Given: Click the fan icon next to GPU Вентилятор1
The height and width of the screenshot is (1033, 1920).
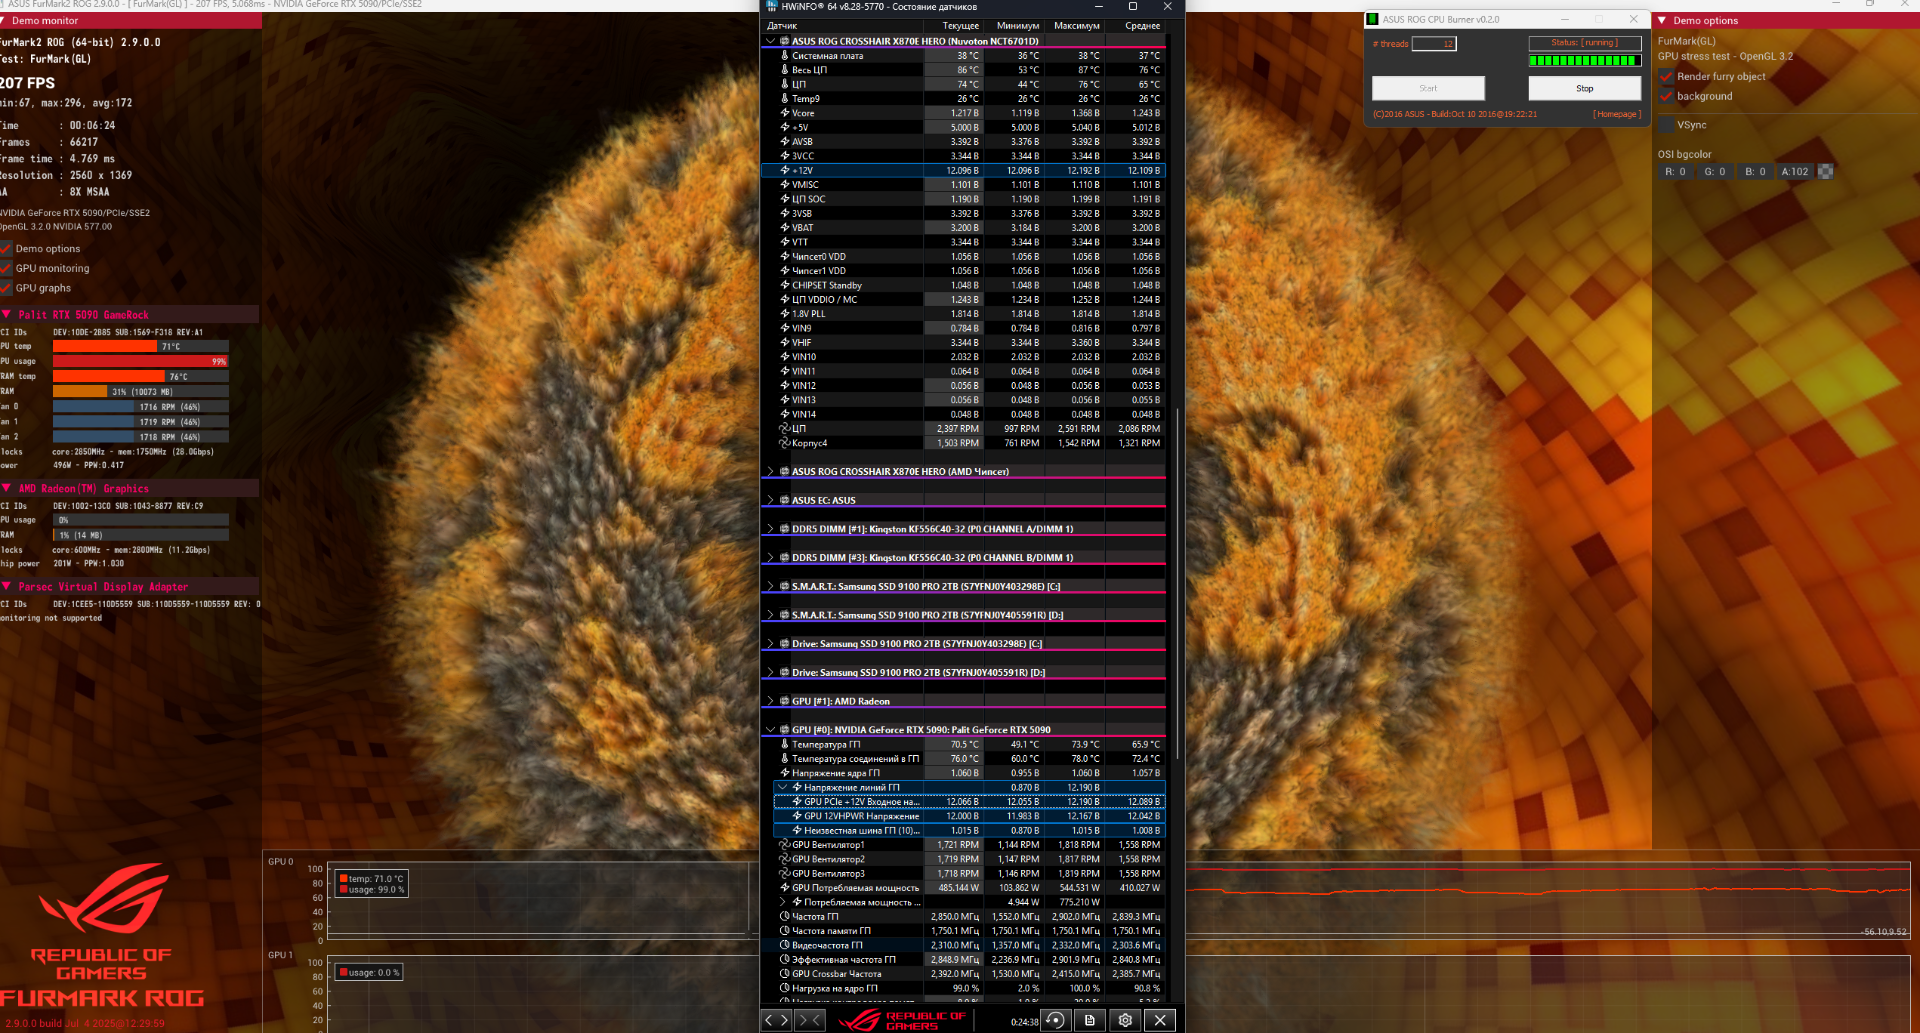Looking at the screenshot, I should click(785, 845).
